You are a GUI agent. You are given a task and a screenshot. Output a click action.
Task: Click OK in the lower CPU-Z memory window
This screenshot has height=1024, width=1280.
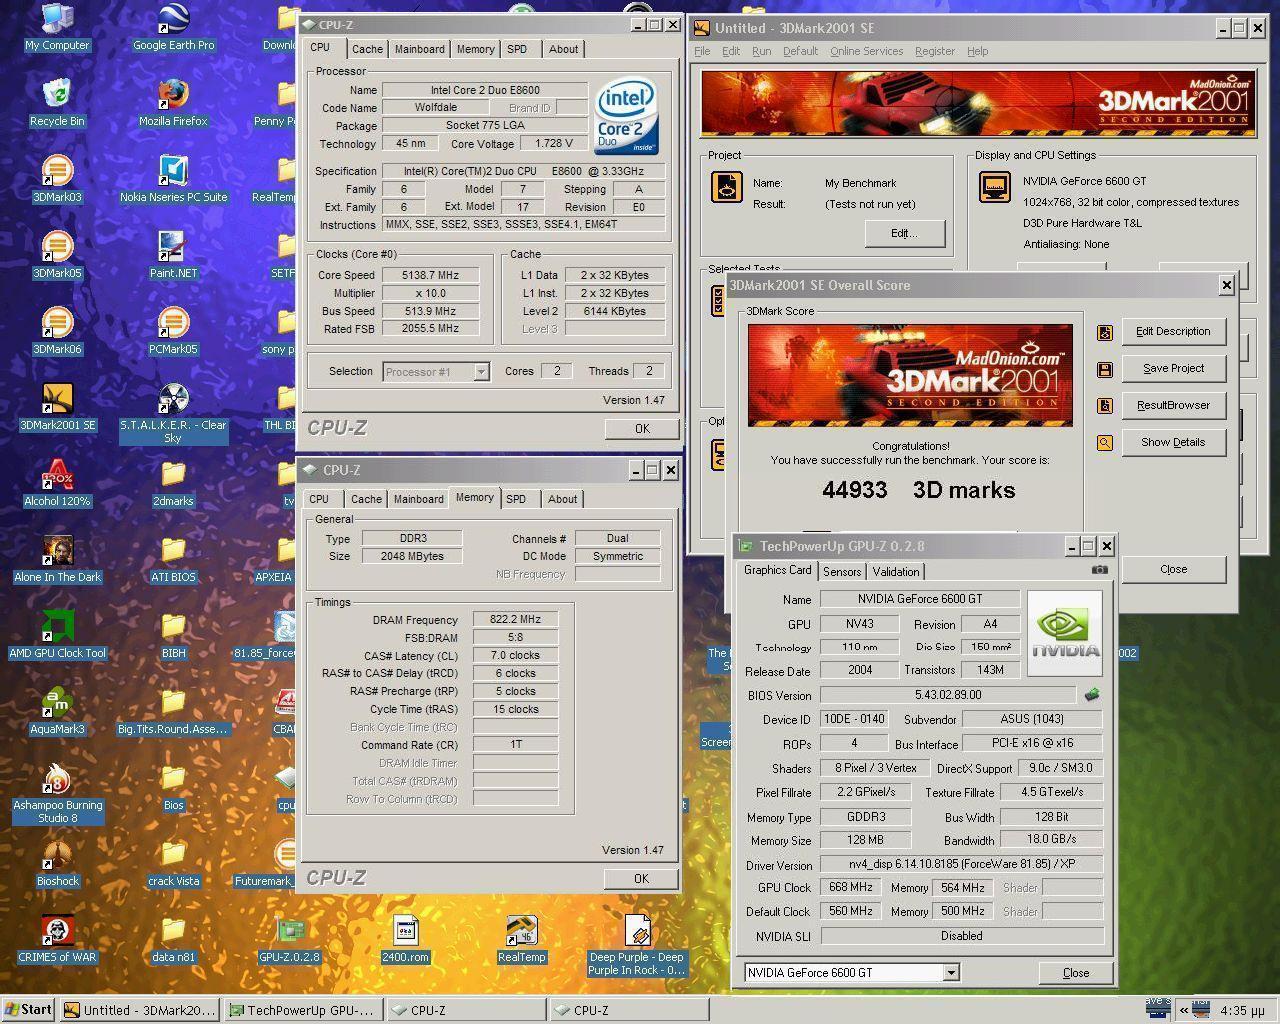tap(641, 878)
